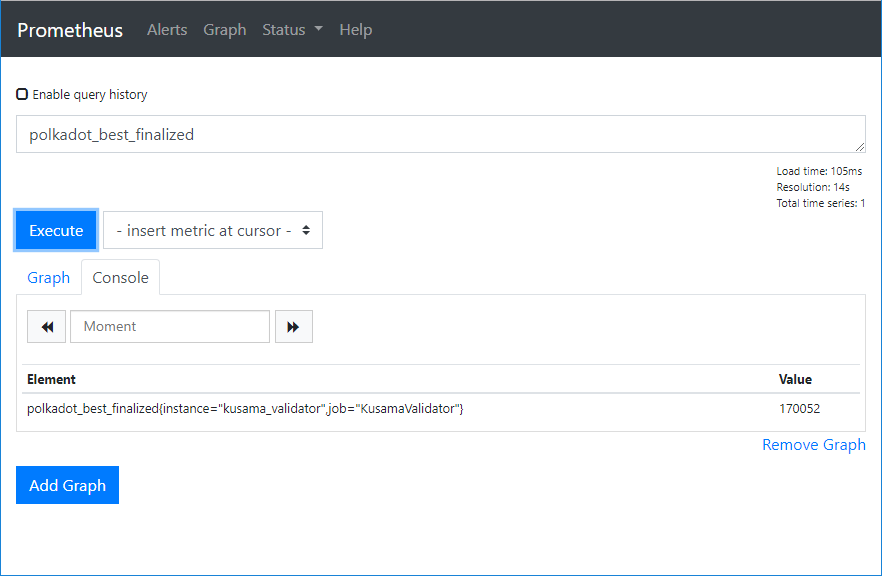
Task: Click the Enable query history label
Action: (x=90, y=94)
